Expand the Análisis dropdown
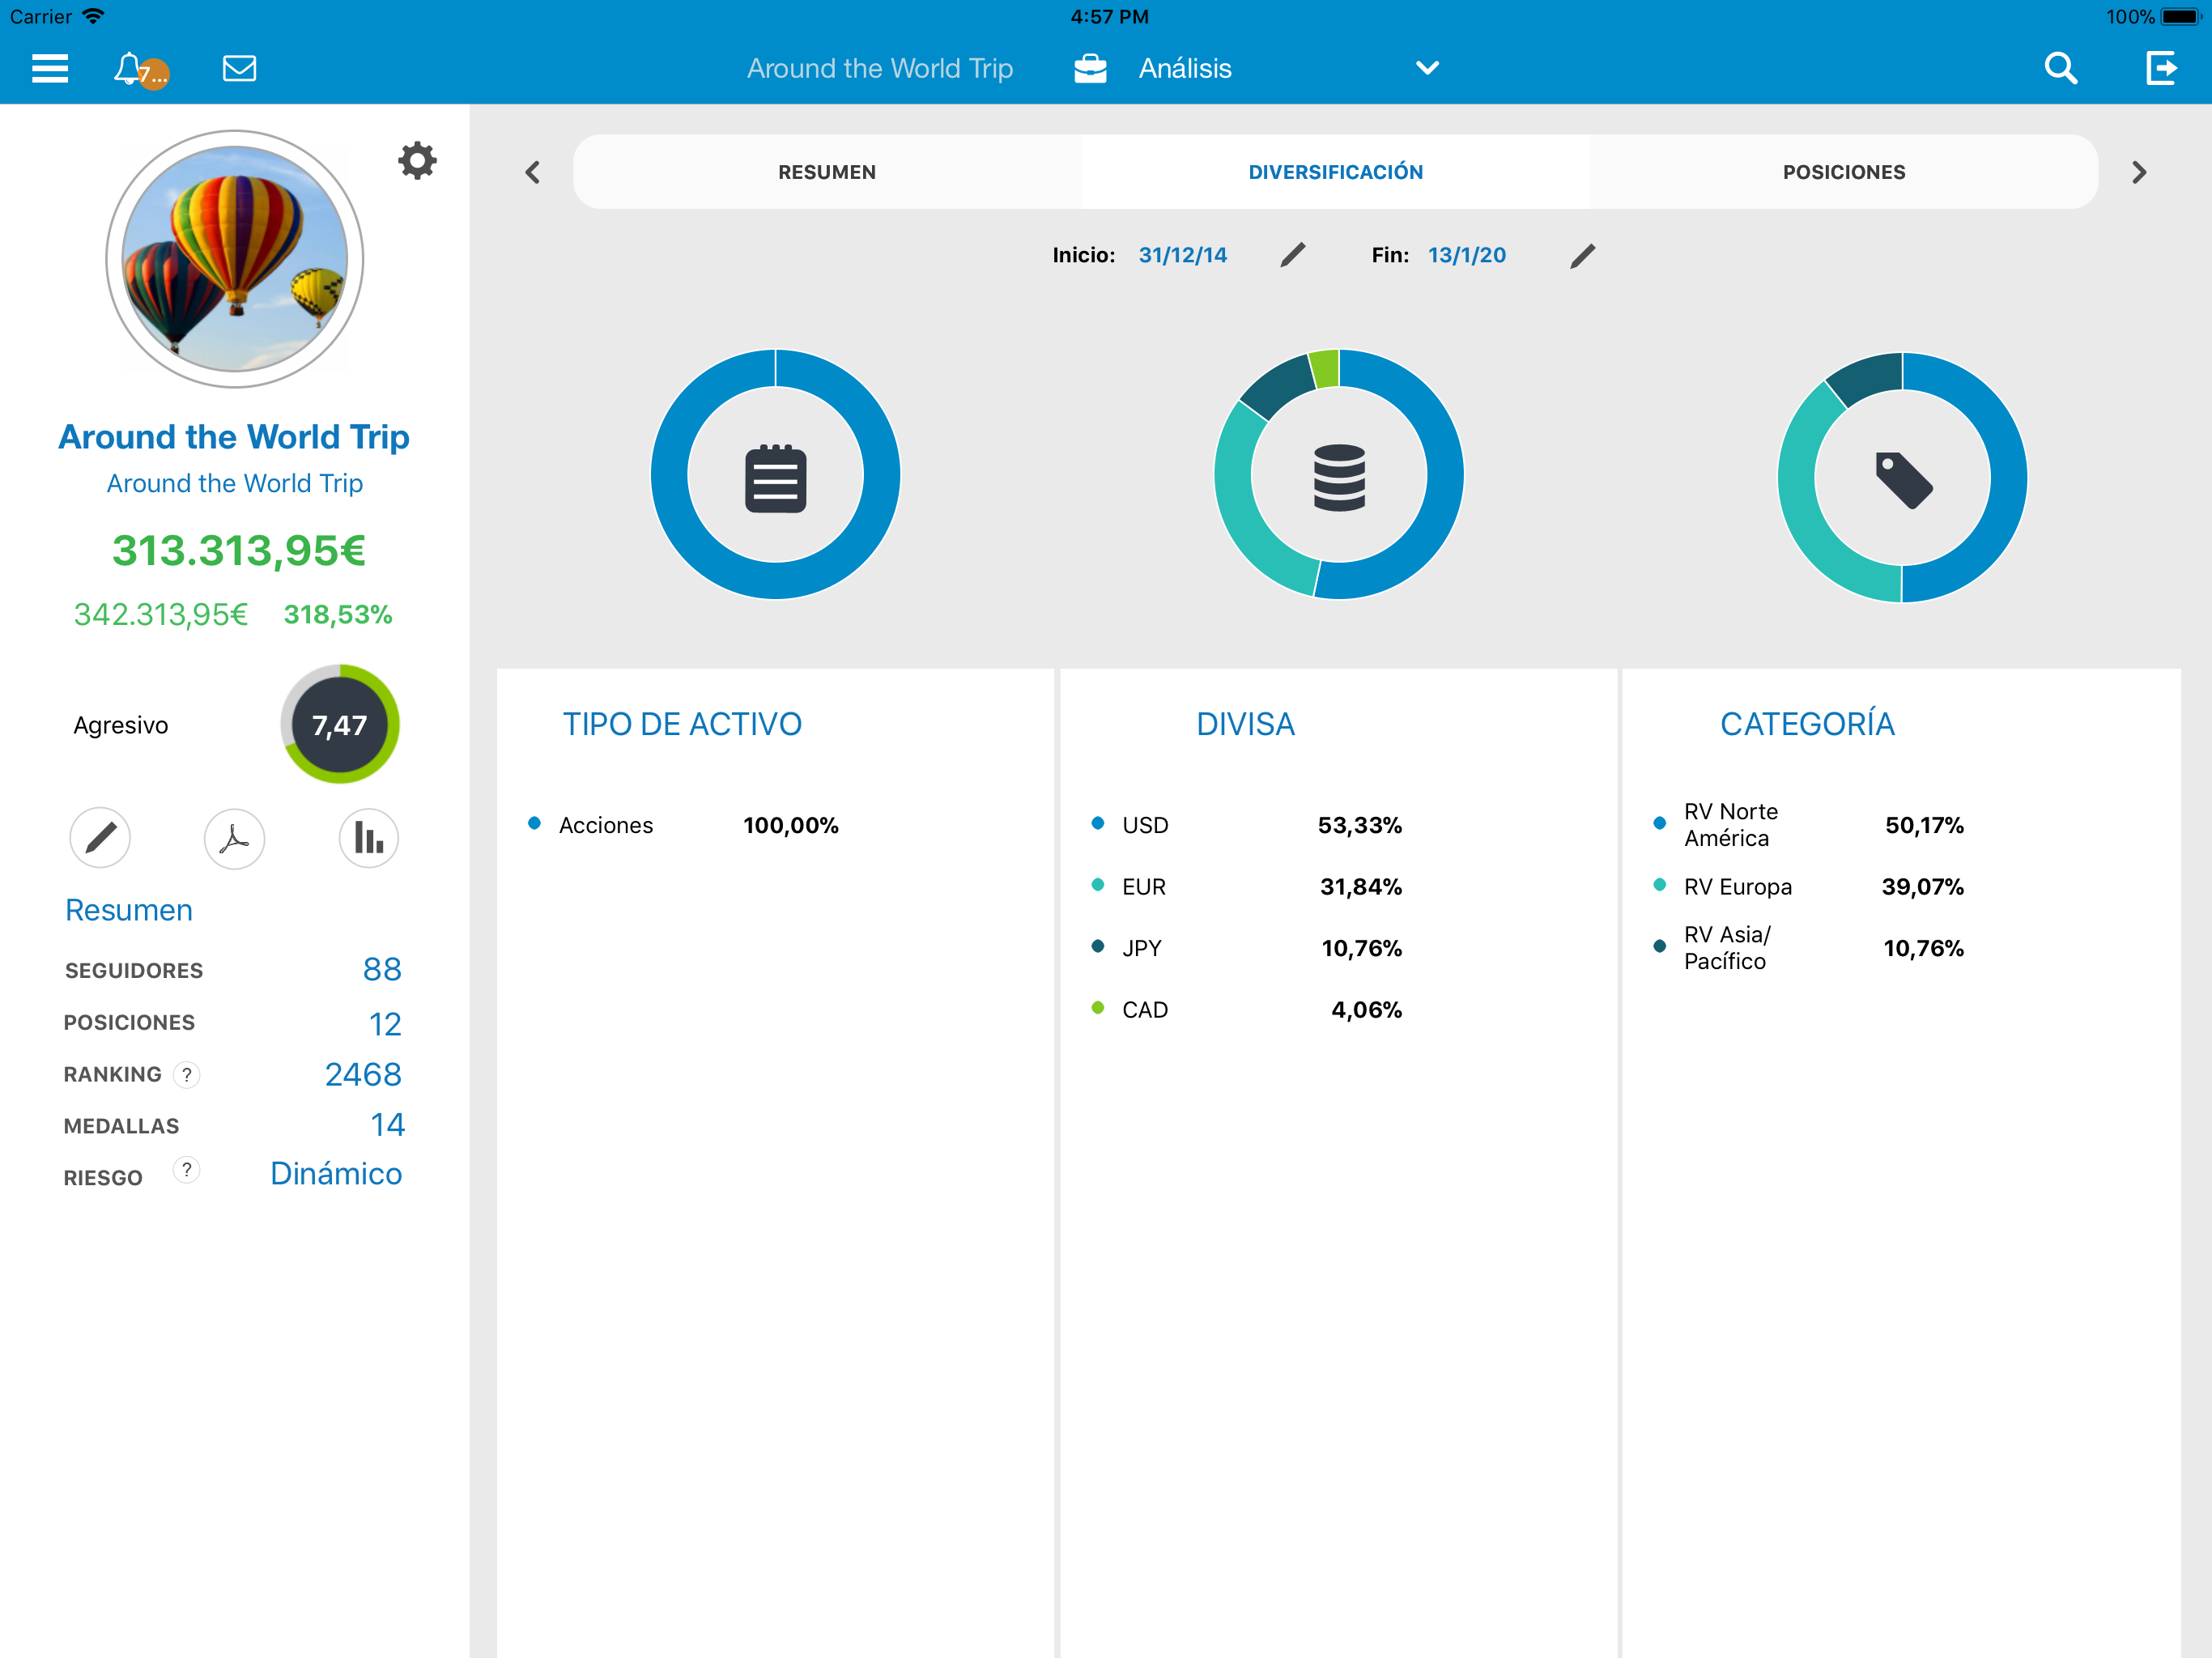 tap(1427, 68)
